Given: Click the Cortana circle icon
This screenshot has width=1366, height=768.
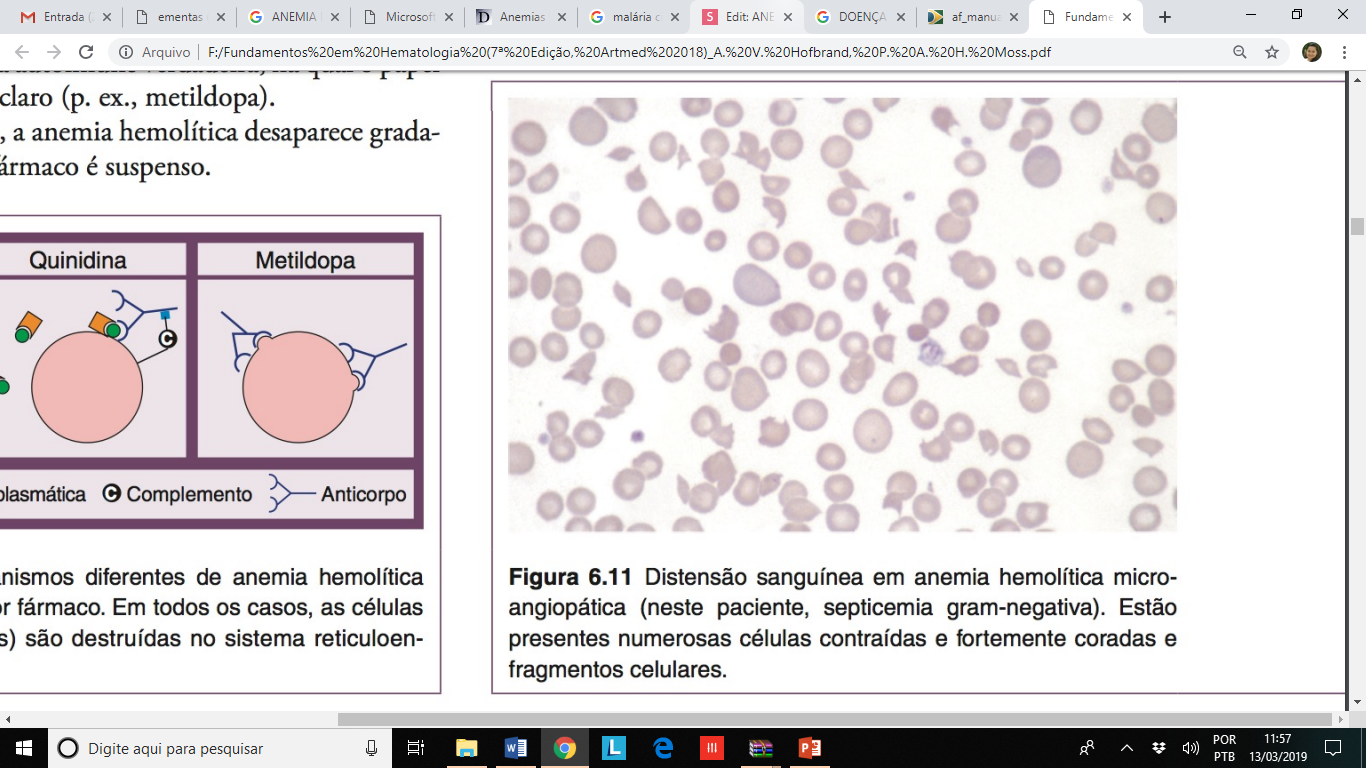Looking at the screenshot, I should coord(67,748).
